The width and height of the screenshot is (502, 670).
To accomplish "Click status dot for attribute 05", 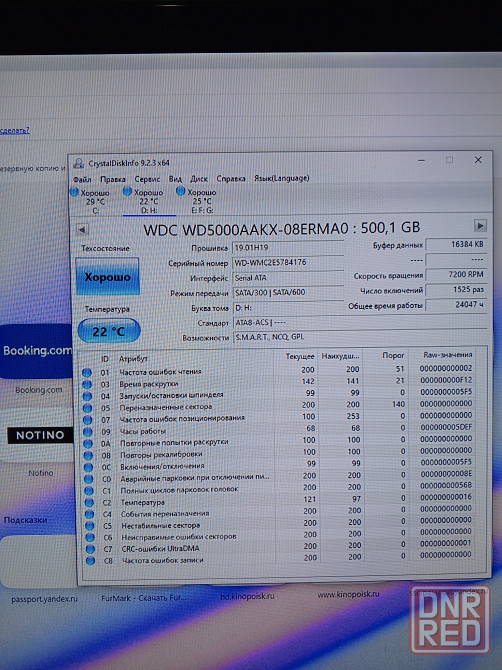I will [x=88, y=408].
